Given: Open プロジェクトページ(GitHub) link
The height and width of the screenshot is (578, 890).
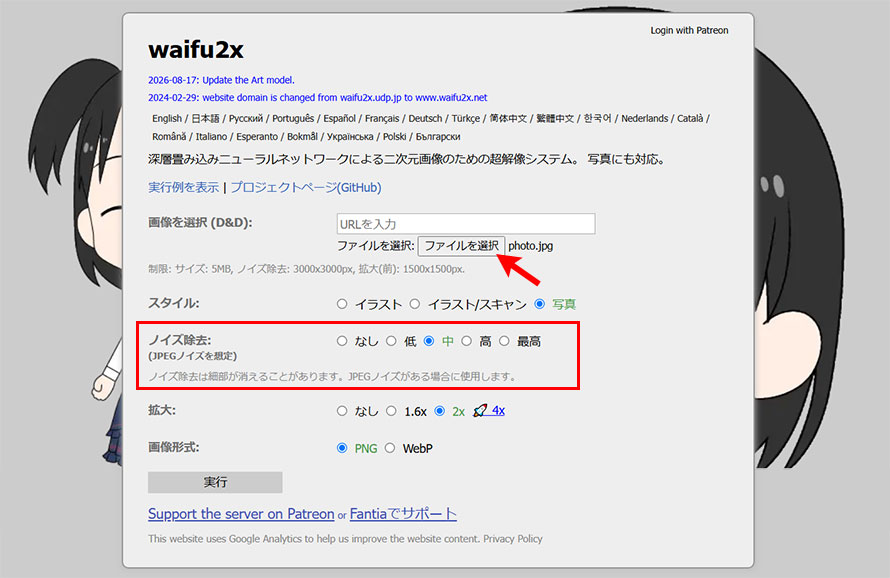Looking at the screenshot, I should click(x=306, y=187).
